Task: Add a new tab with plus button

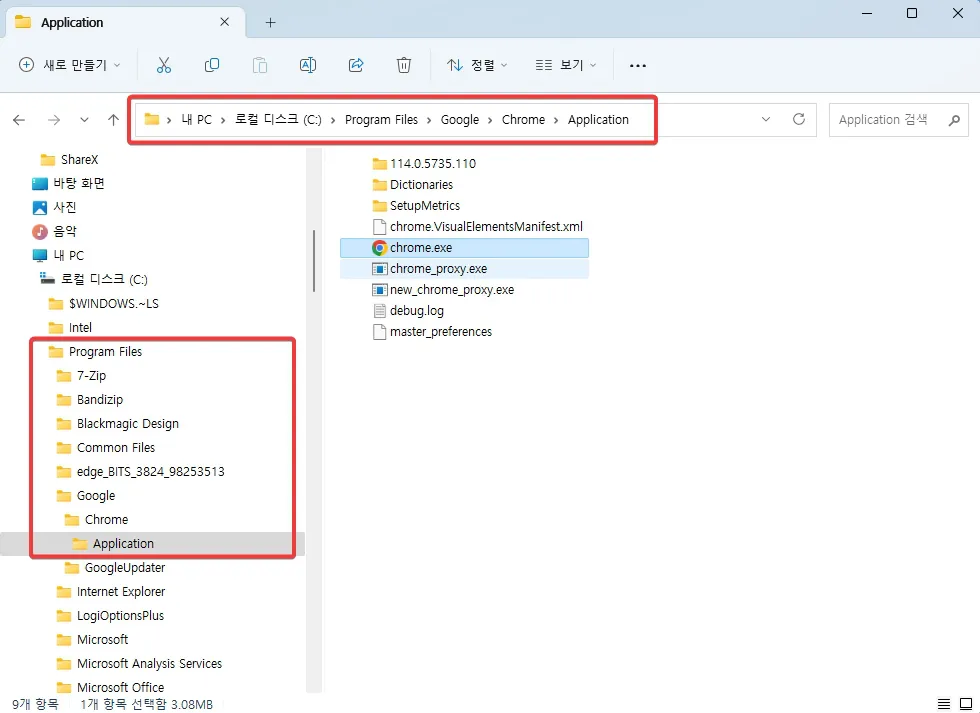Action: click(x=270, y=22)
